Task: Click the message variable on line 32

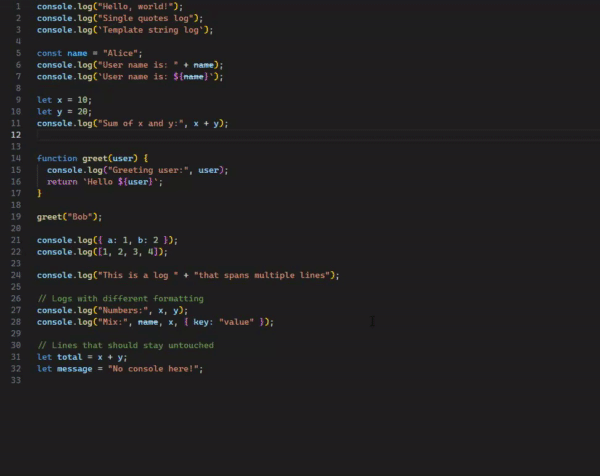Action: [x=75, y=369]
